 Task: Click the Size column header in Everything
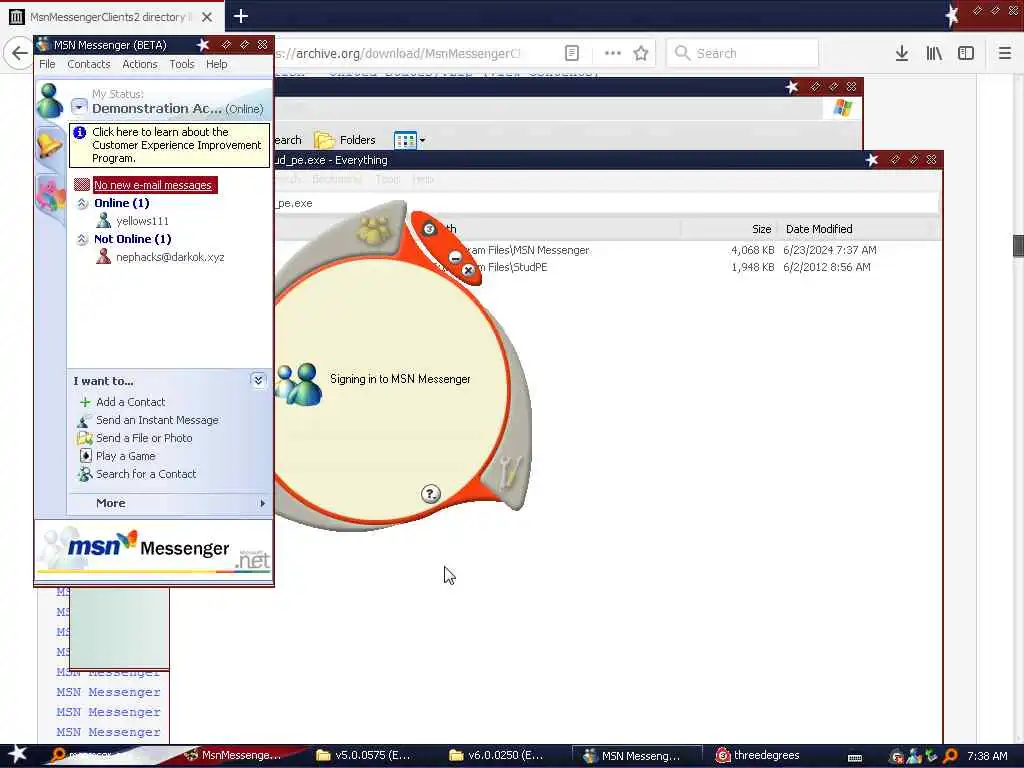728,229
